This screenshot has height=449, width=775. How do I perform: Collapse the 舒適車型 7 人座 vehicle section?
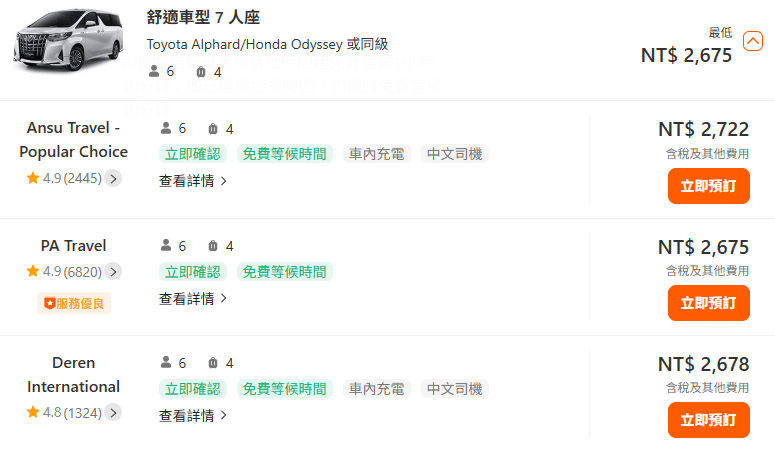[x=752, y=41]
